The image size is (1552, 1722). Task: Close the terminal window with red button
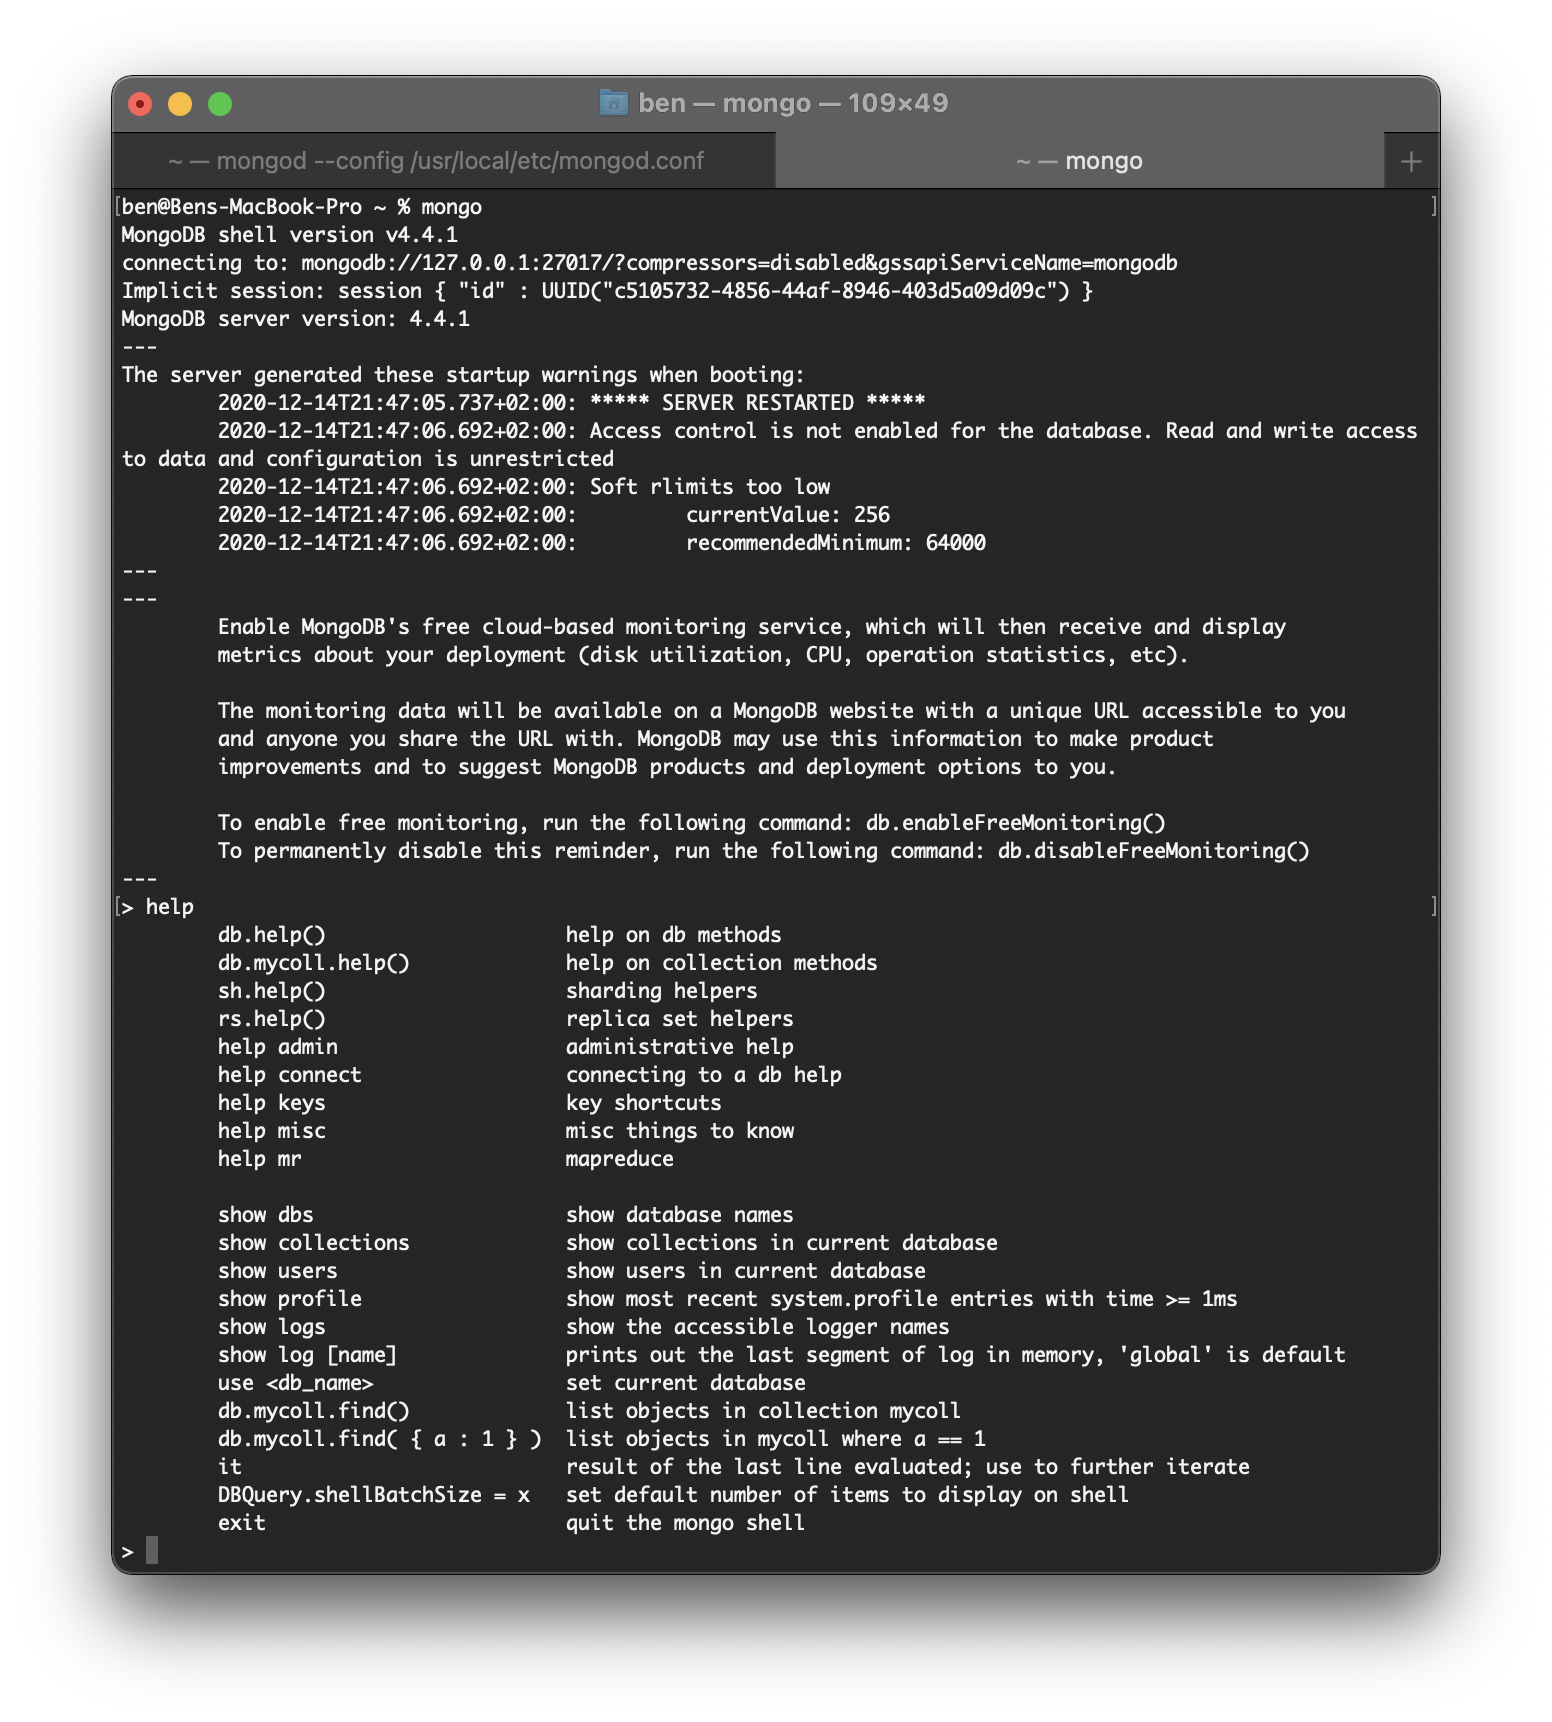coord(141,104)
